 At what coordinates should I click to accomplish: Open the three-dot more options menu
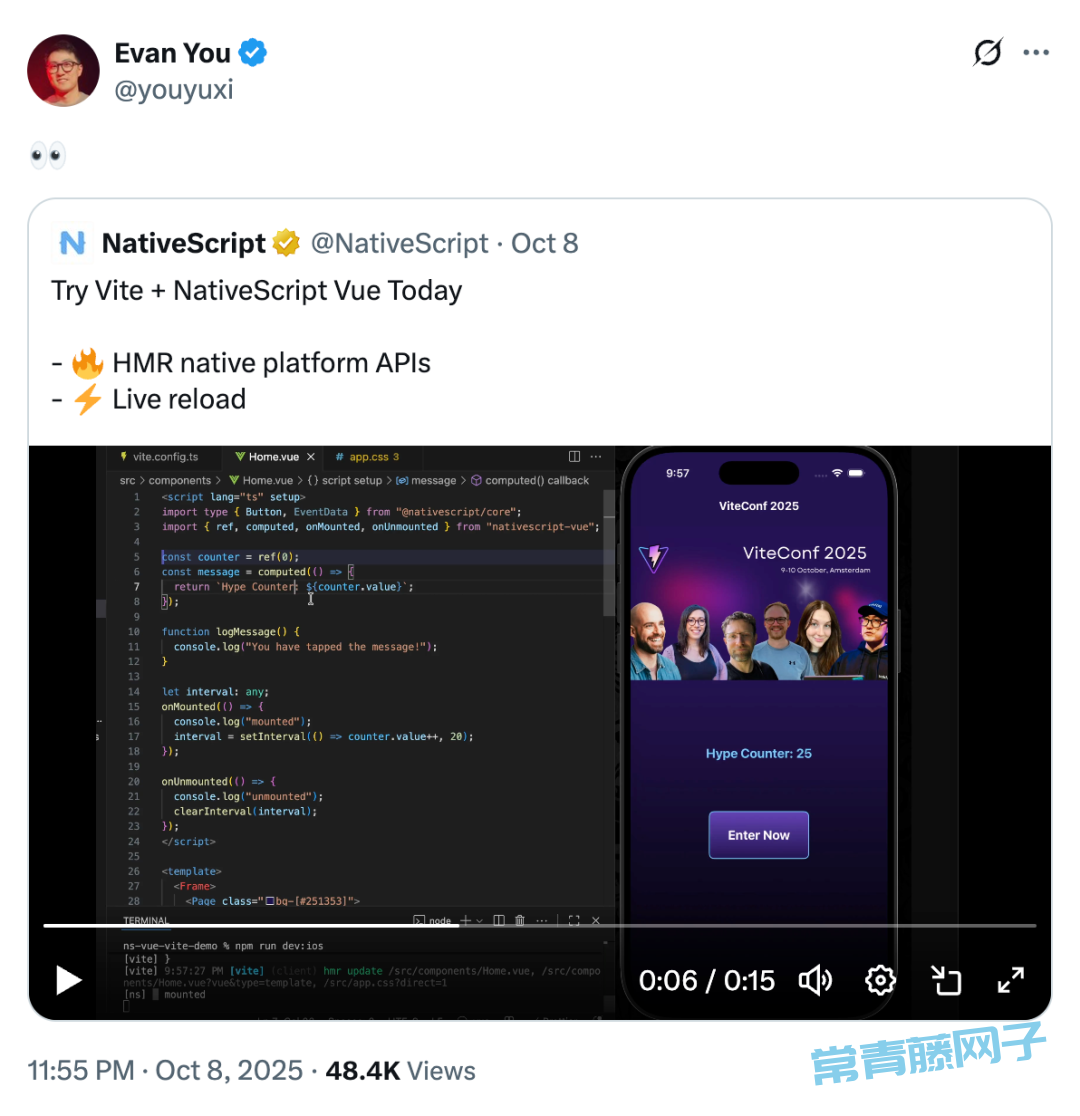tap(1036, 52)
